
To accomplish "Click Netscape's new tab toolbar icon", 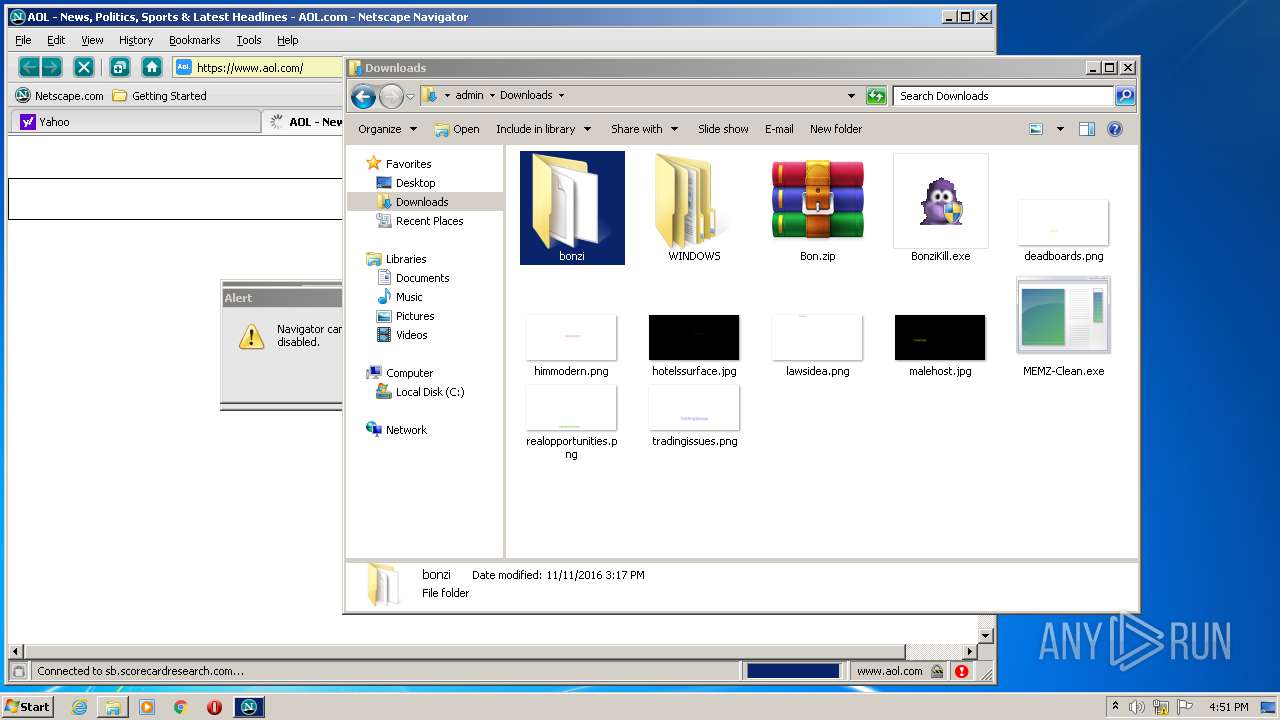I will tap(119, 67).
